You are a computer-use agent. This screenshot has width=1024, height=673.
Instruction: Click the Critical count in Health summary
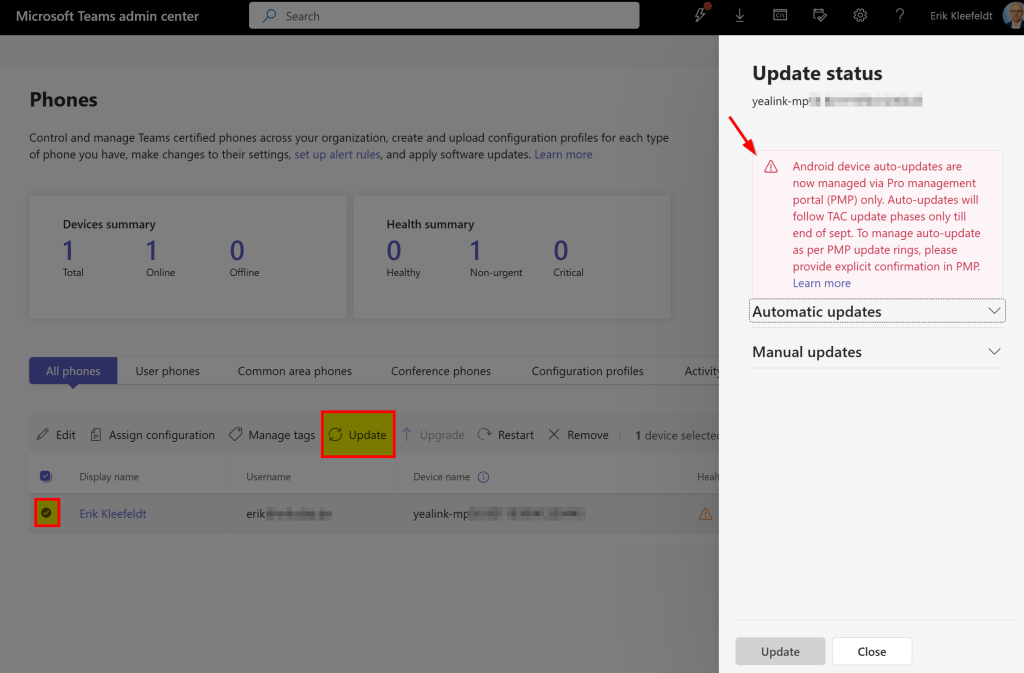coord(561,251)
